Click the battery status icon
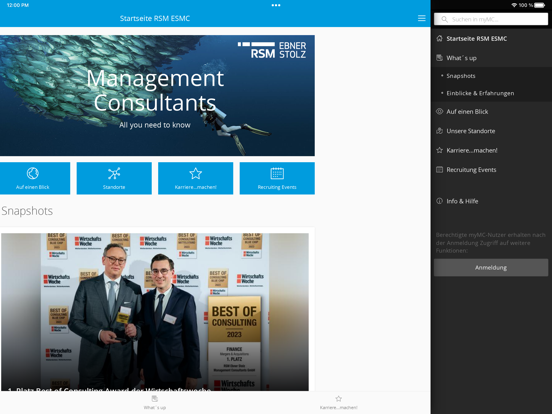Image resolution: width=552 pixels, height=414 pixels. (540, 5)
